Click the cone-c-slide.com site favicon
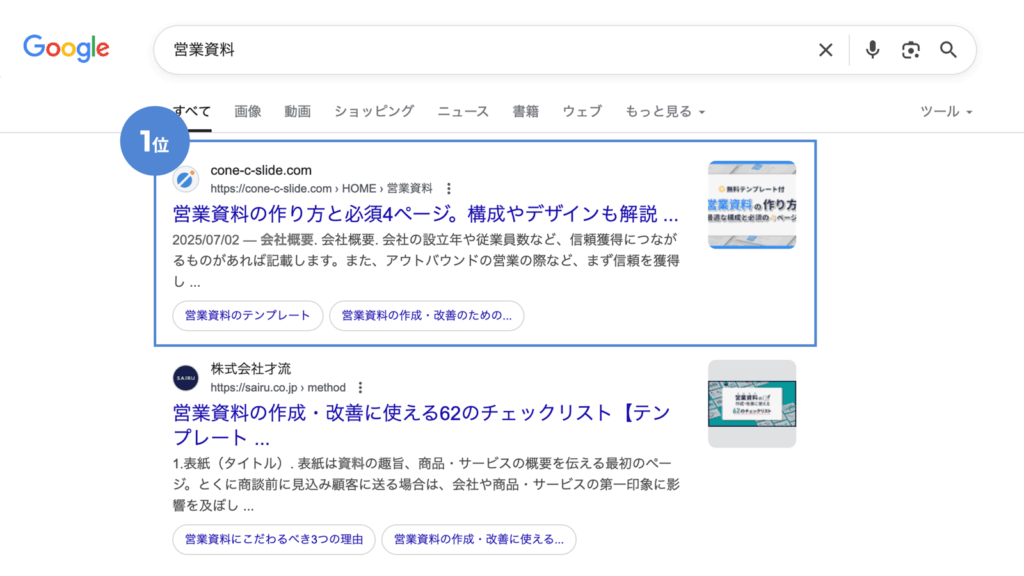Viewport: 1024px width, 576px height. coord(185,179)
